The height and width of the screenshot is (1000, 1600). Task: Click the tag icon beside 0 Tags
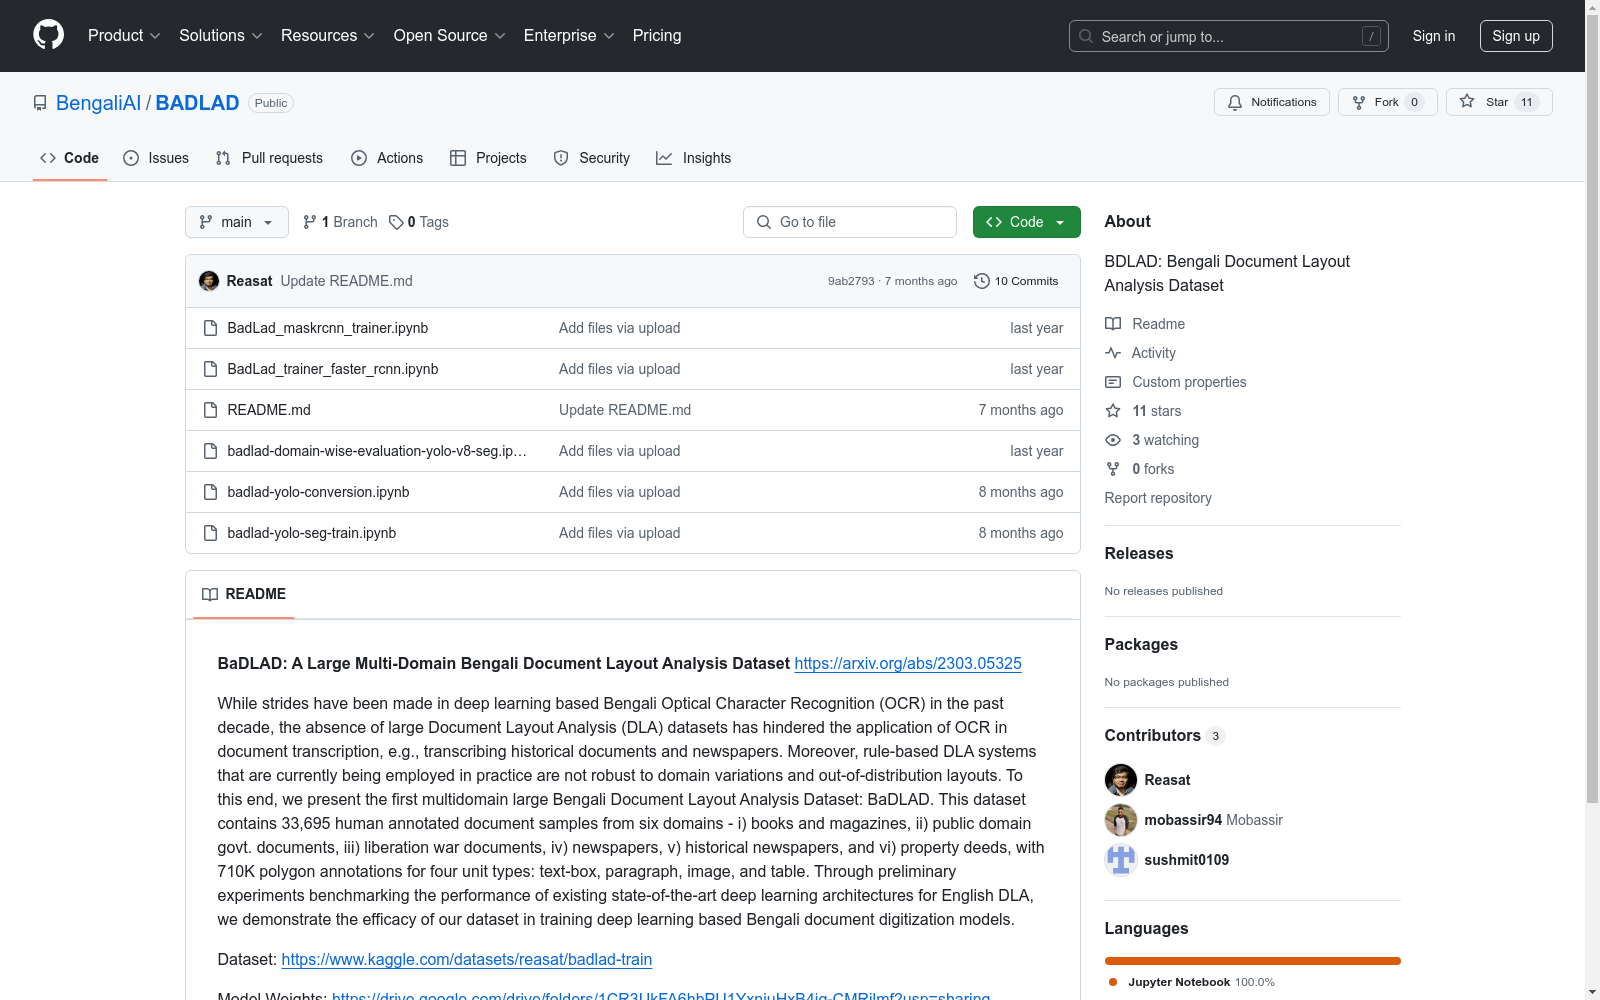click(x=396, y=222)
